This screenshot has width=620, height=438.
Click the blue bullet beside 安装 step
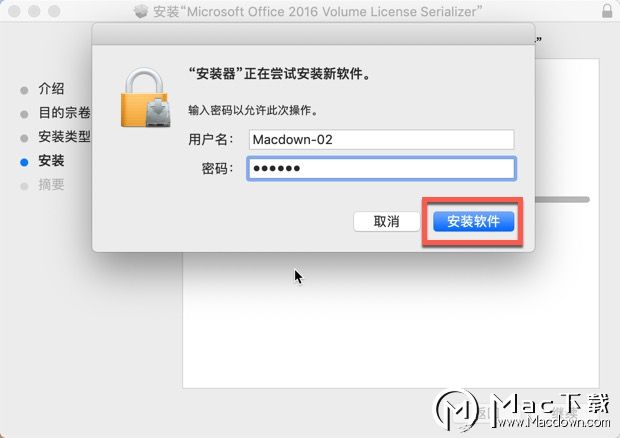(24, 162)
